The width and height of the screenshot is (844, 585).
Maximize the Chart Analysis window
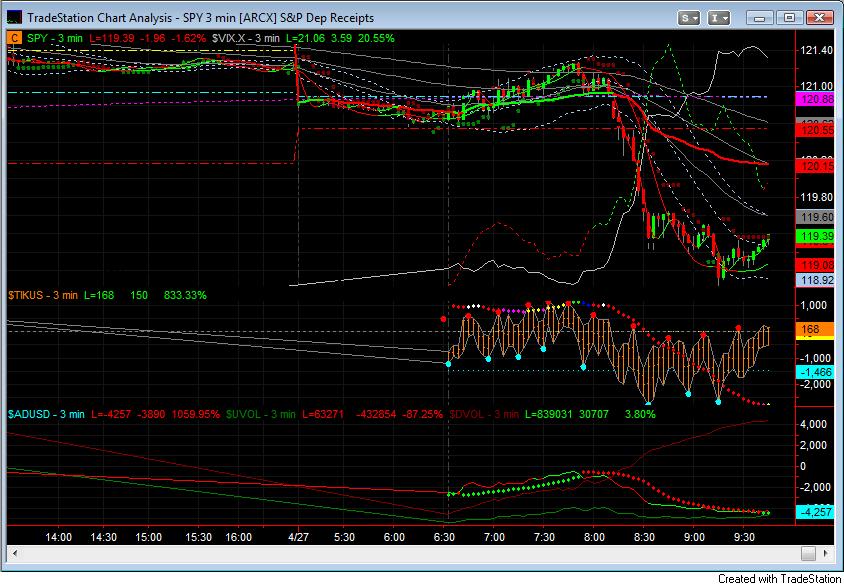click(x=790, y=18)
